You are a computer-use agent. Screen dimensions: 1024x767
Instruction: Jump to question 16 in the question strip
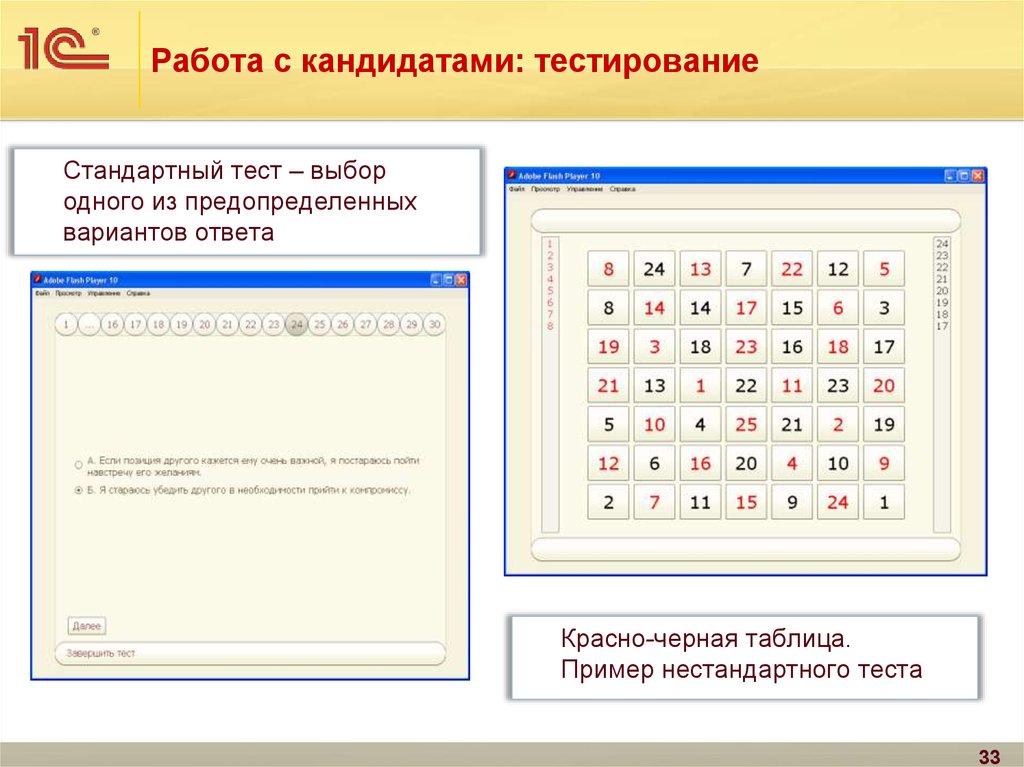(x=112, y=325)
